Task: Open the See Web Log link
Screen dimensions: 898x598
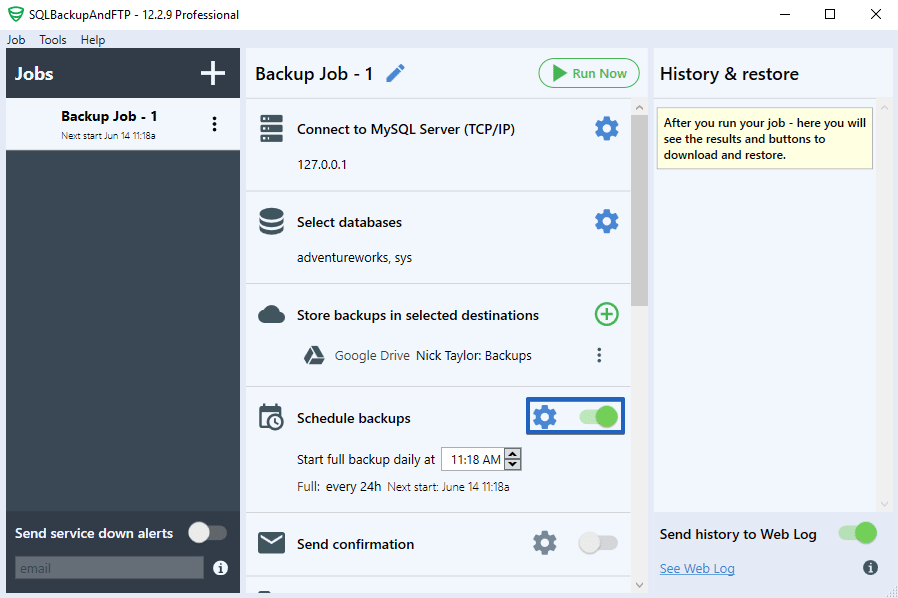Action: (x=697, y=568)
